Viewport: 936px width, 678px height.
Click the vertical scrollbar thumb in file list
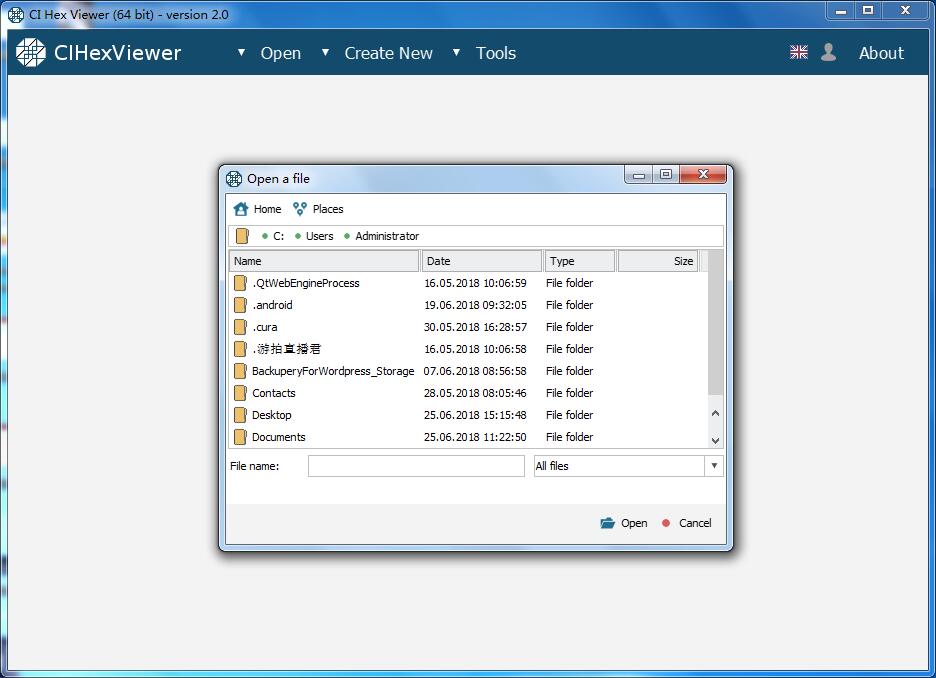(715, 322)
